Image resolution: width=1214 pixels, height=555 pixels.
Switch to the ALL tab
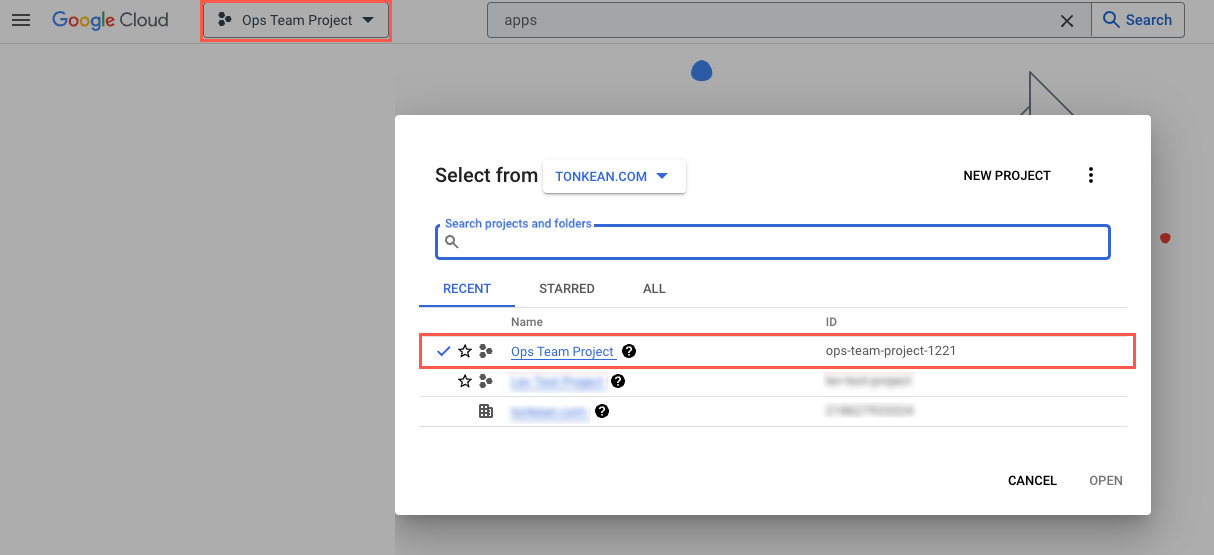[654, 289]
